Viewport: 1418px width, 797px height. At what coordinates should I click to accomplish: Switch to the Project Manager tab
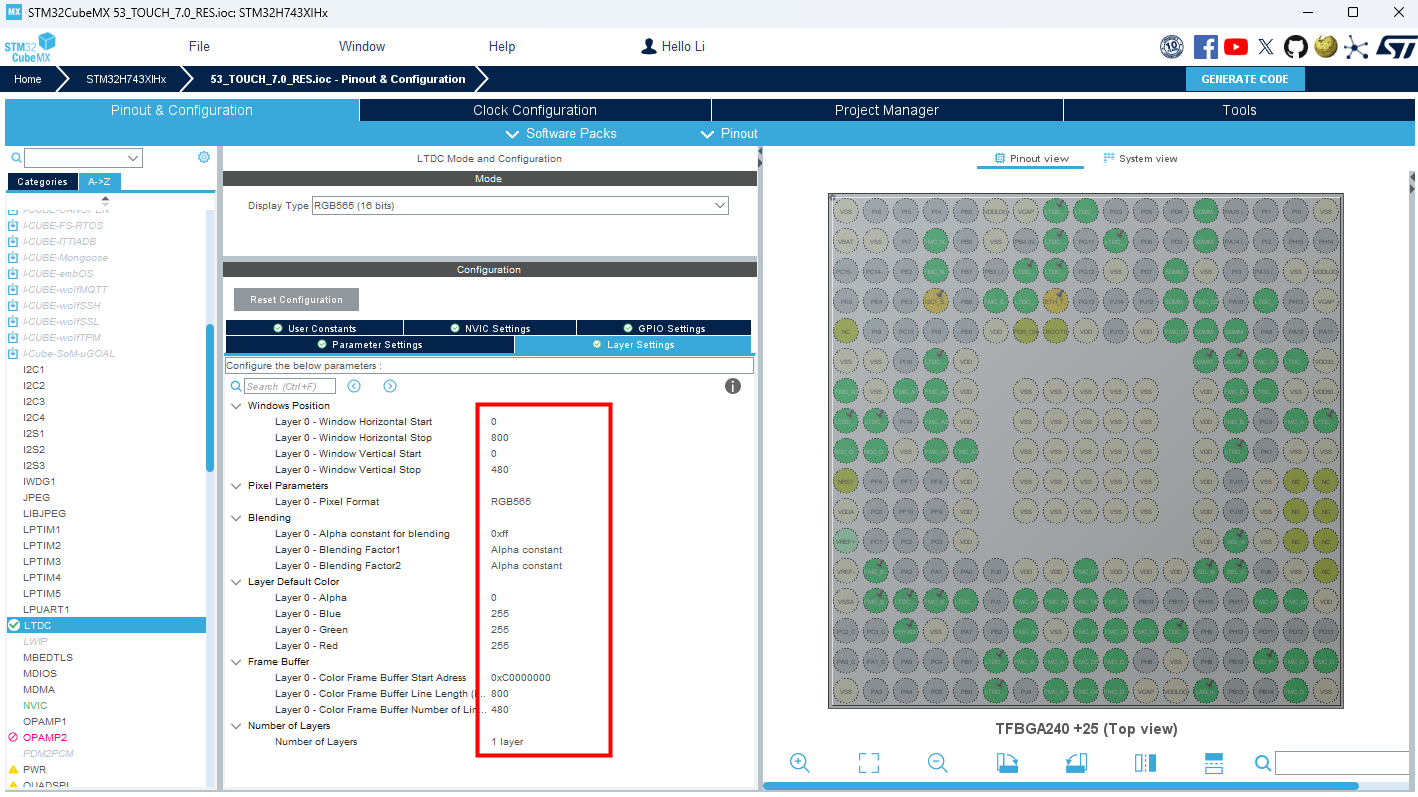887,110
